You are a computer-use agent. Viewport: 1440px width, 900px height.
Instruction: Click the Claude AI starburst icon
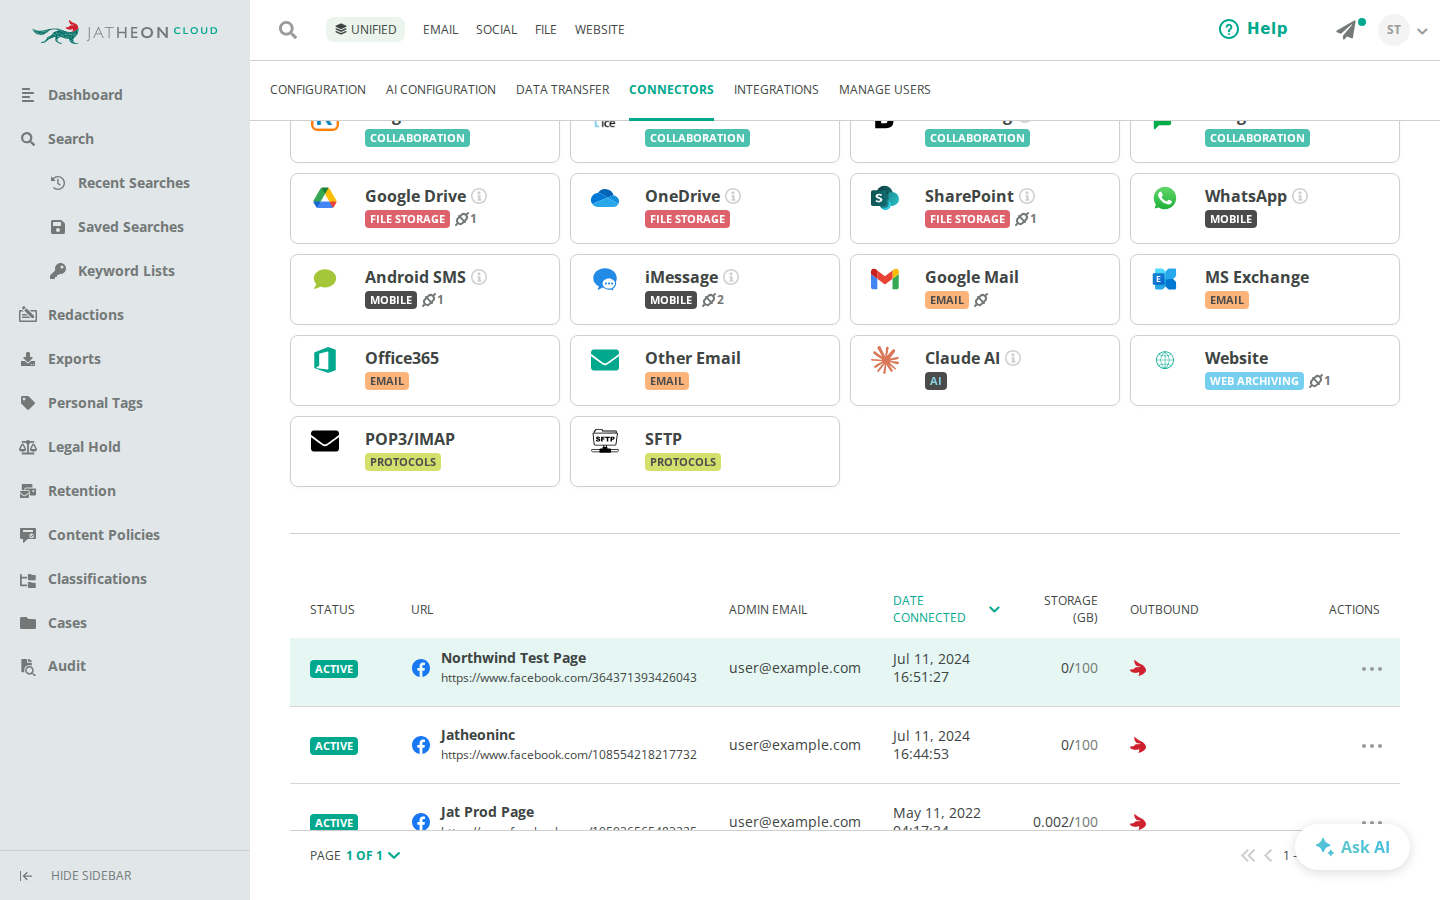(x=885, y=360)
